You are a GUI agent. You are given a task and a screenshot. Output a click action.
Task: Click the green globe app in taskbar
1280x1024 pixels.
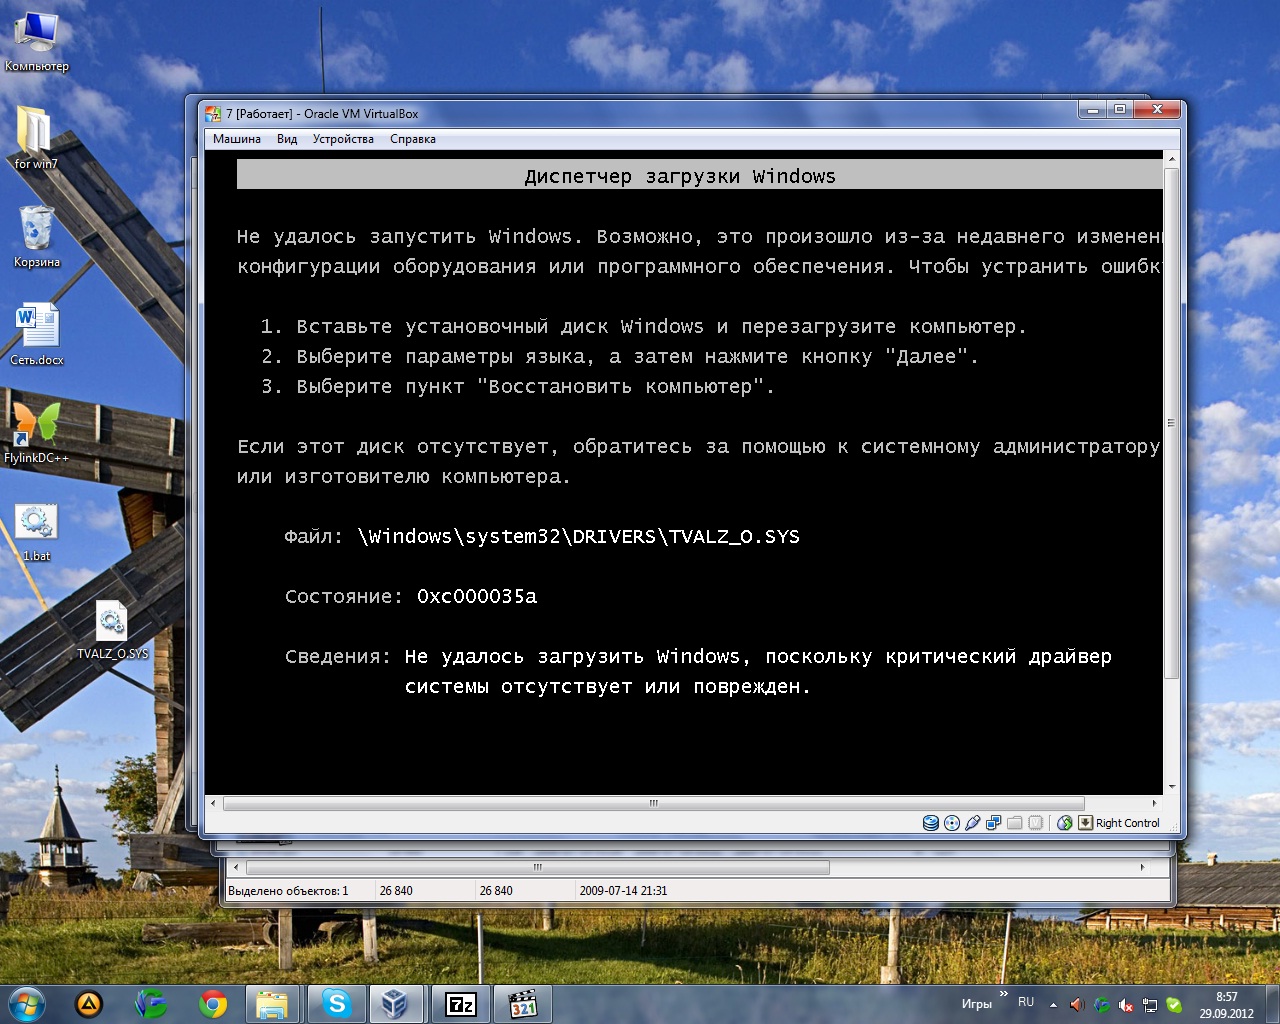151,1003
